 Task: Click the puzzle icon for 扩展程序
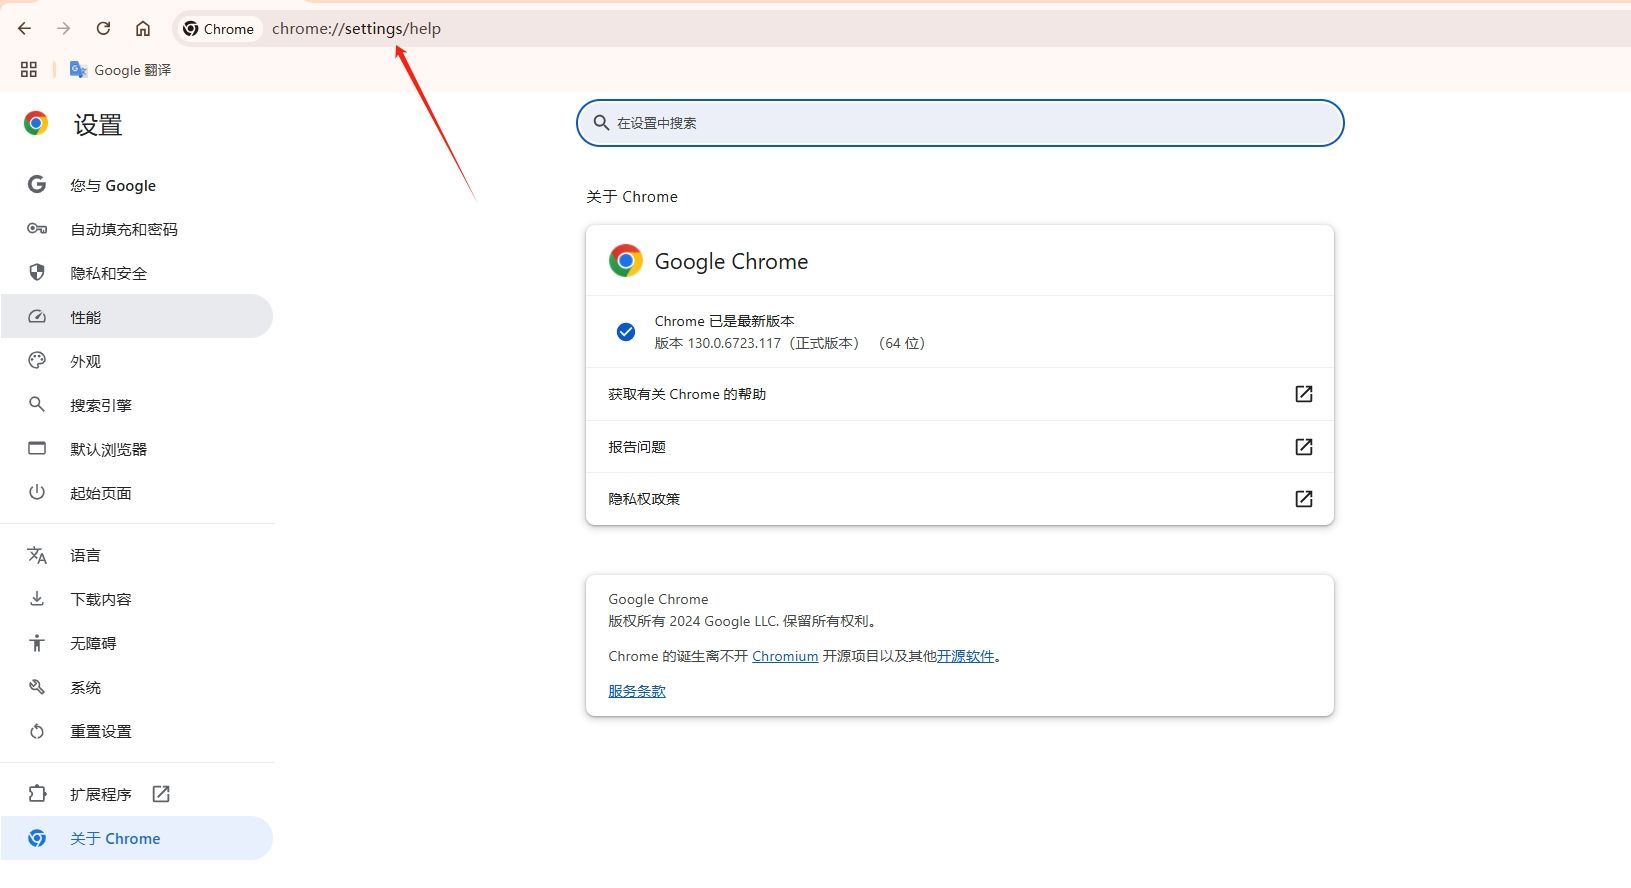(37, 794)
